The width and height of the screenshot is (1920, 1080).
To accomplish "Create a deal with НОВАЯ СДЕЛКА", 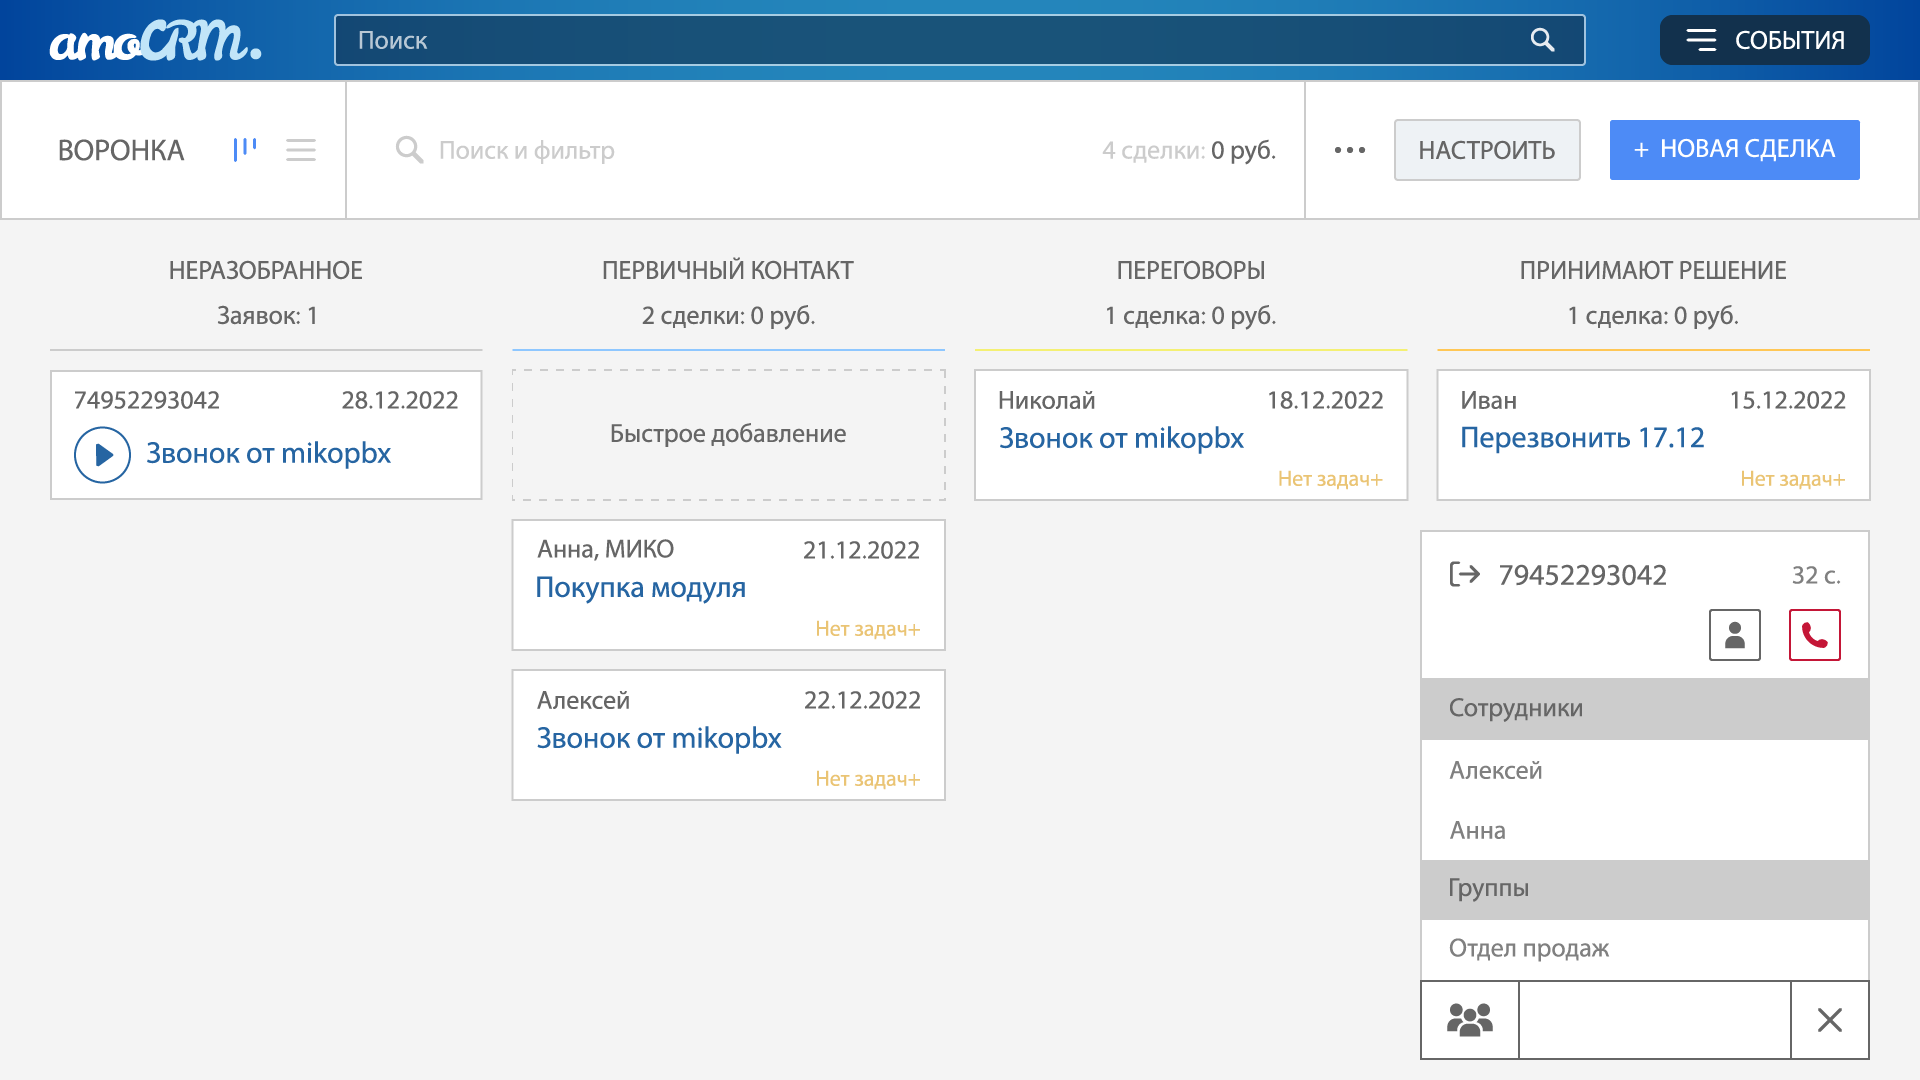I will click(x=1734, y=150).
